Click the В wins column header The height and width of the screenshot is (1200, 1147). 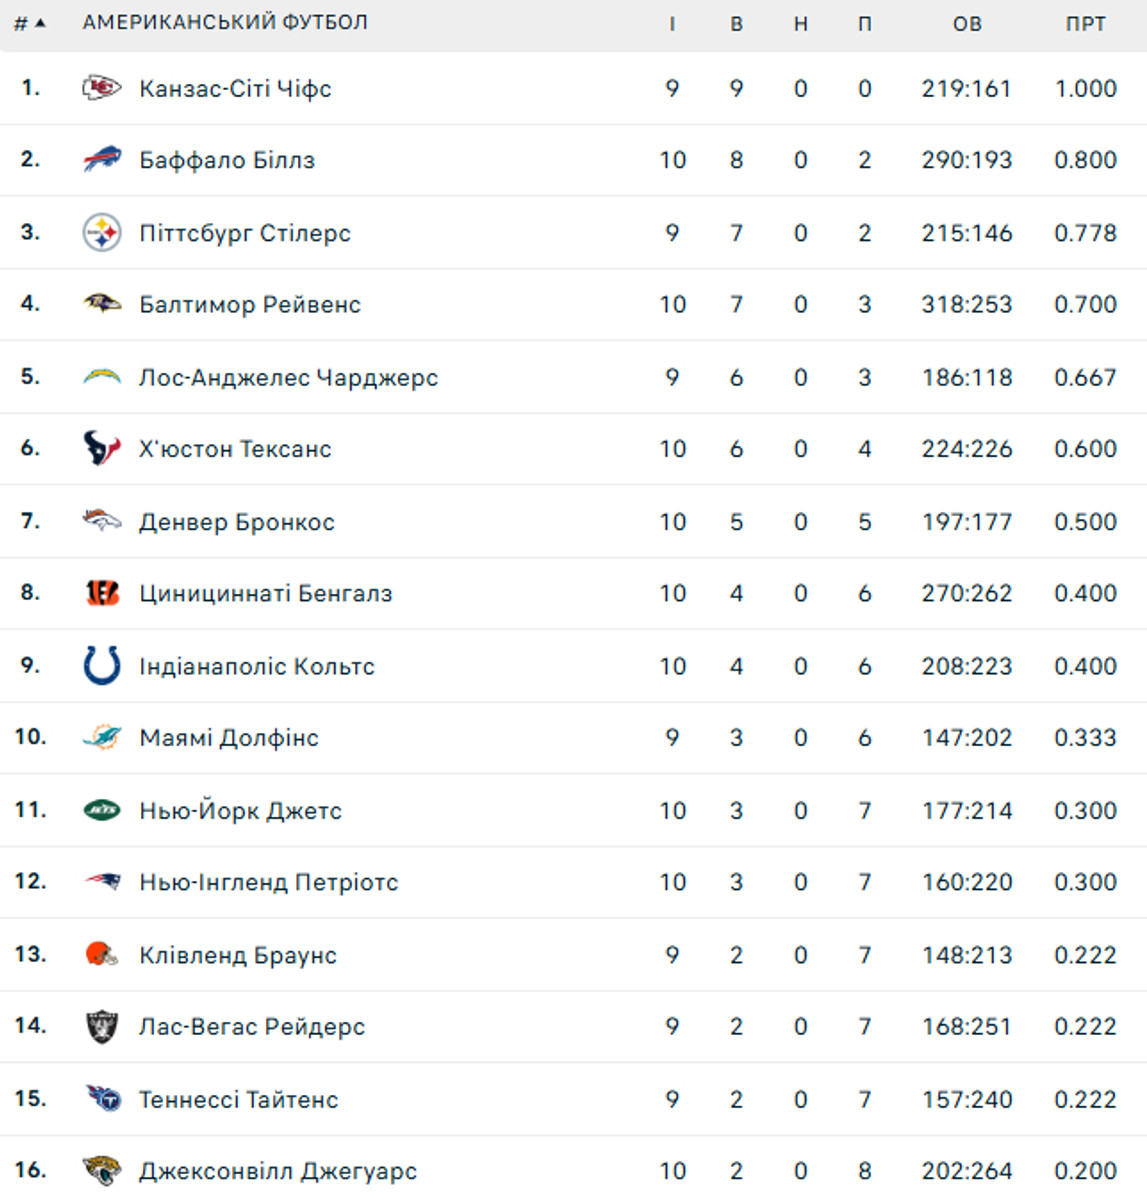pos(737,23)
